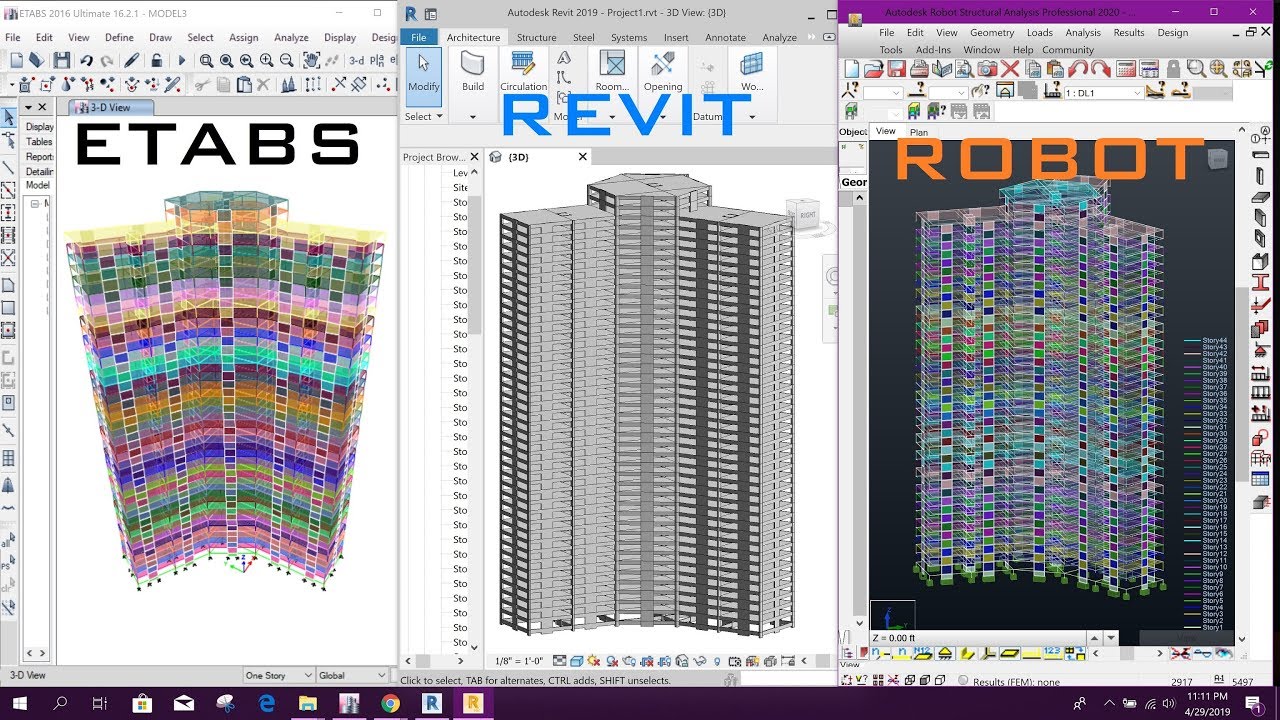Toggle Robot padlock icon

point(1172,69)
